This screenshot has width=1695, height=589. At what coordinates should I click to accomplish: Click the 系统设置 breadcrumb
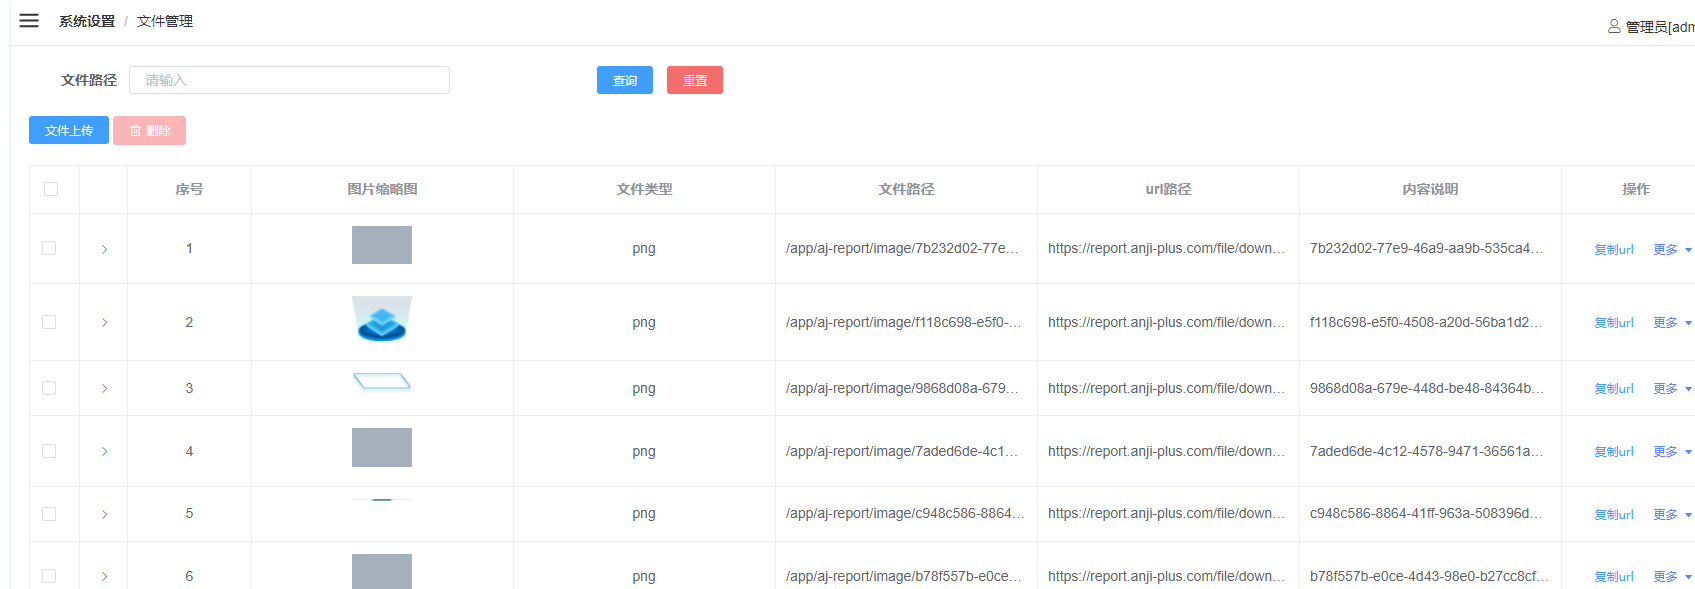tap(87, 21)
